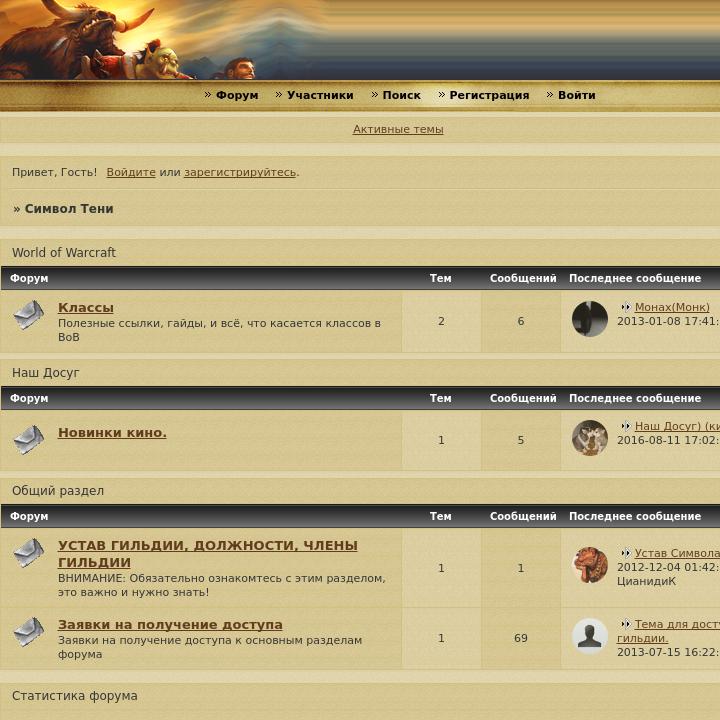
Task: Click the date 2013-01-08 17:41
Action: pyautogui.click(x=668, y=321)
